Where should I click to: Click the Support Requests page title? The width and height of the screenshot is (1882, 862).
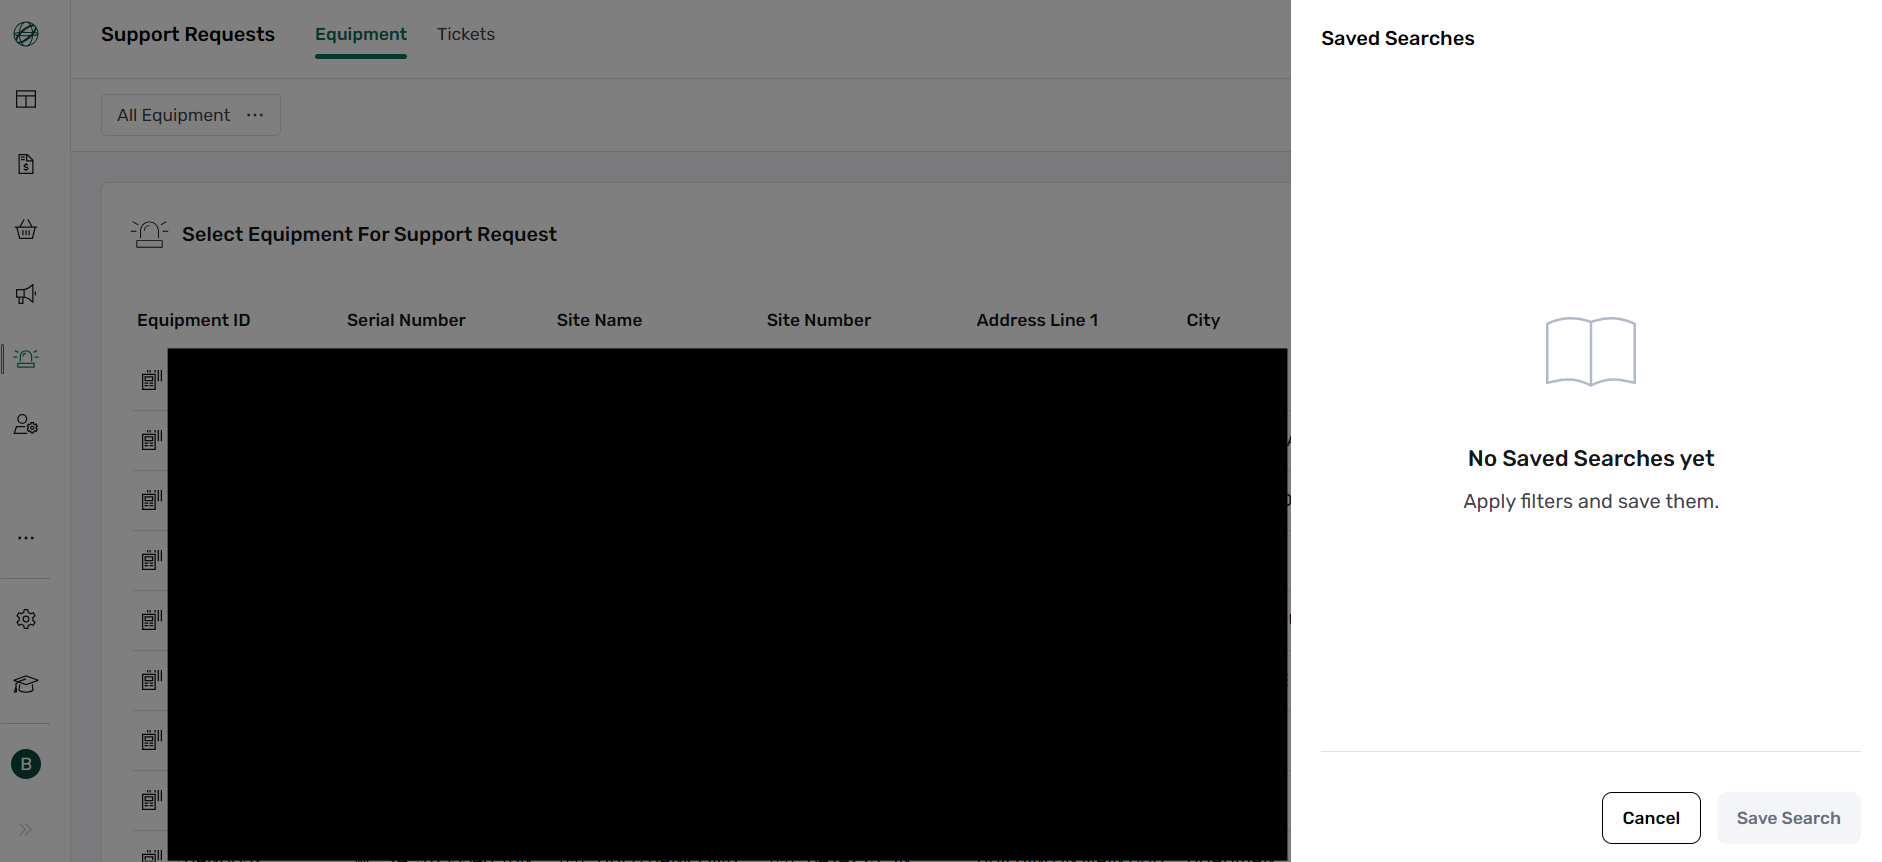188,34
